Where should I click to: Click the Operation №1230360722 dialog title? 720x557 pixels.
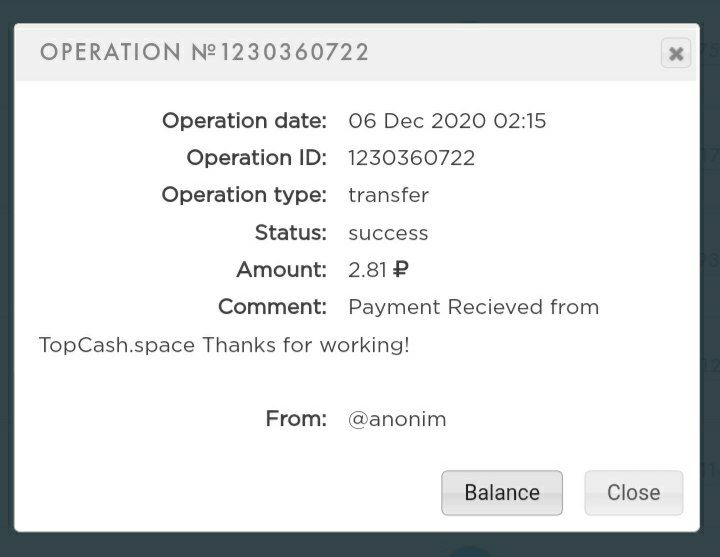[205, 52]
